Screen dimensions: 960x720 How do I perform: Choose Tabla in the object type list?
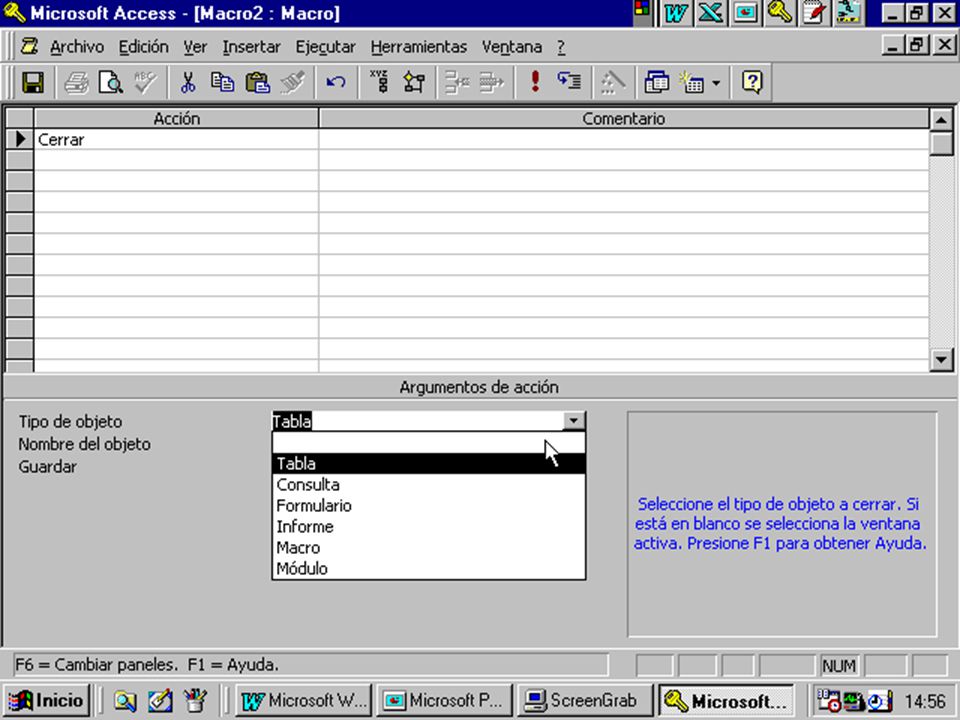(429, 463)
